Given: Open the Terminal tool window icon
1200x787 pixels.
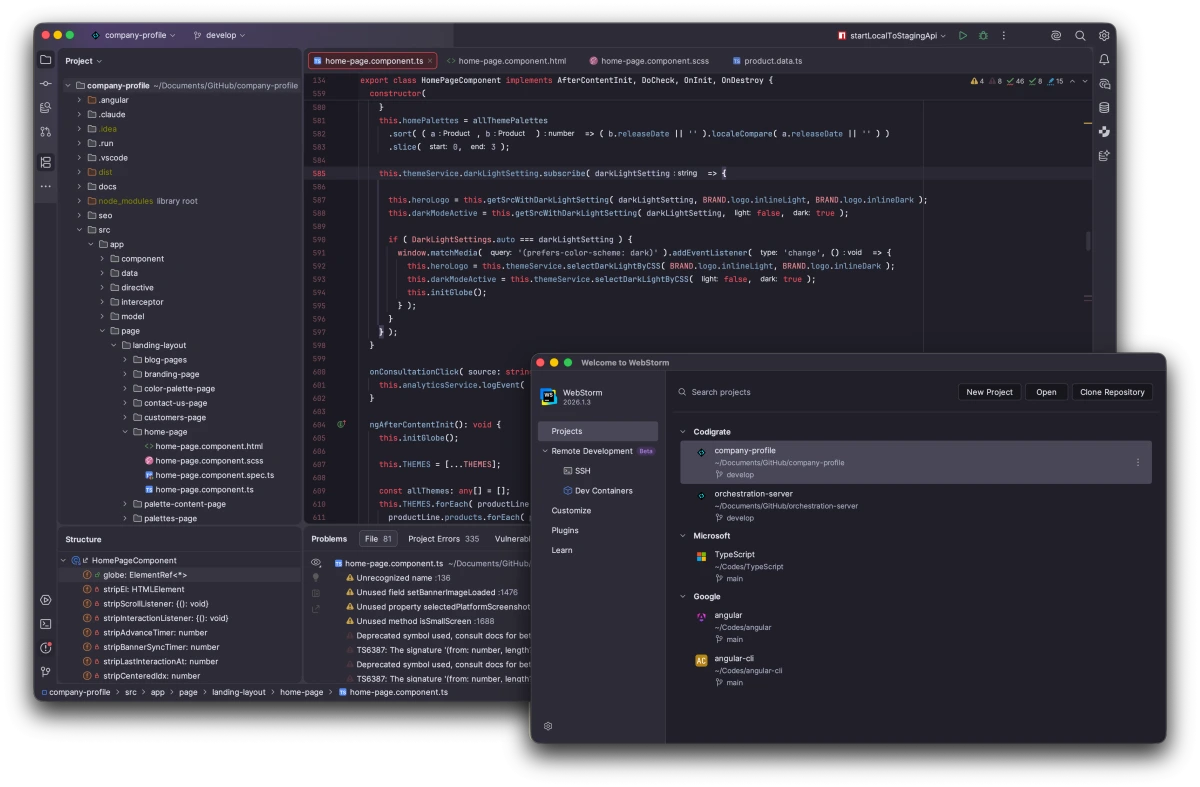Looking at the screenshot, I should click(45, 624).
